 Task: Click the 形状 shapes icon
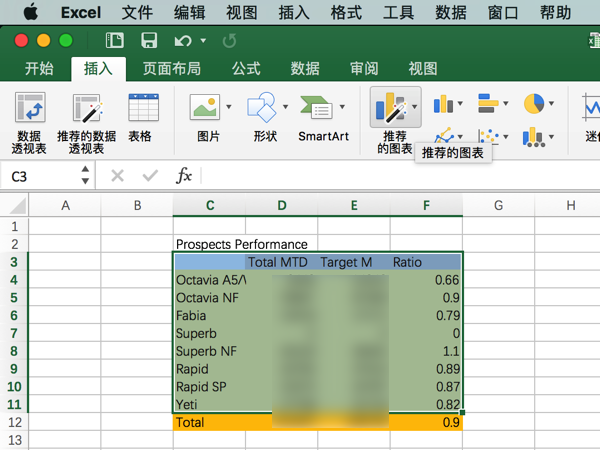tap(262, 107)
